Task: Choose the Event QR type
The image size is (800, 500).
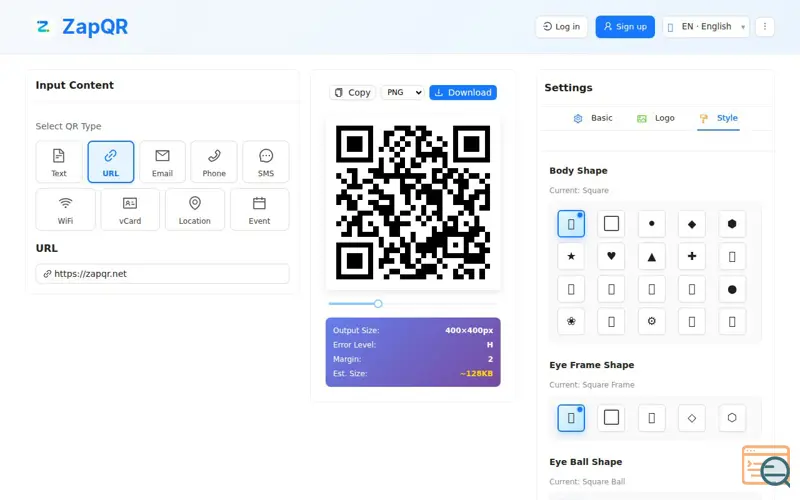Action: 259,210
